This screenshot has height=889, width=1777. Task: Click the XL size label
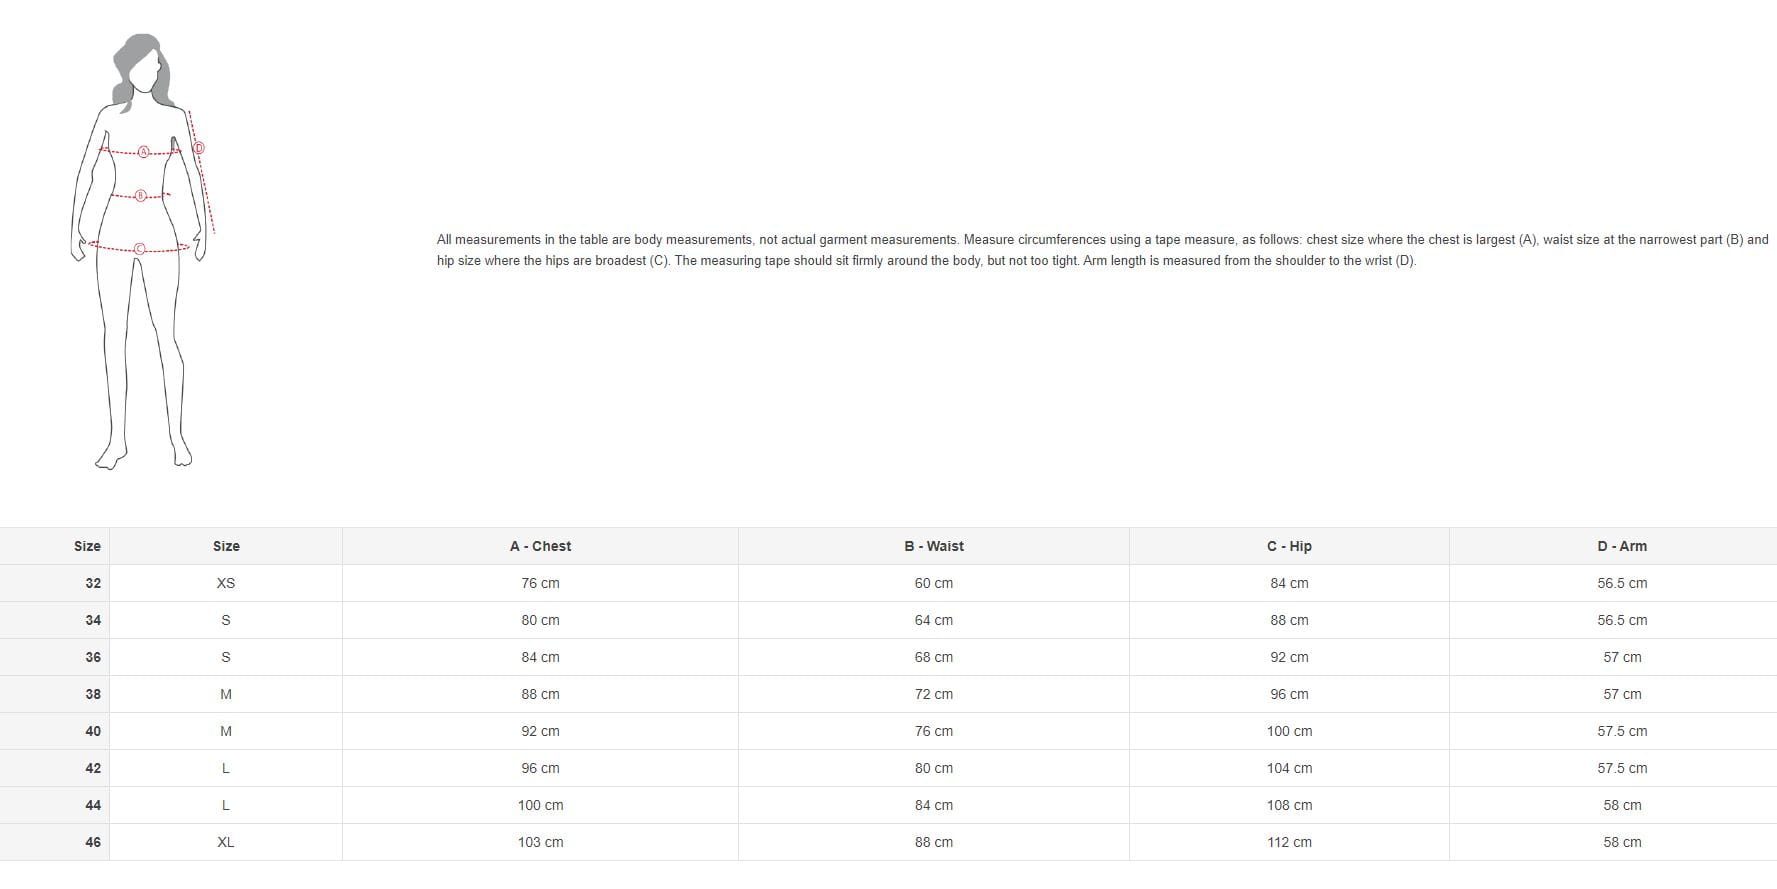point(226,842)
